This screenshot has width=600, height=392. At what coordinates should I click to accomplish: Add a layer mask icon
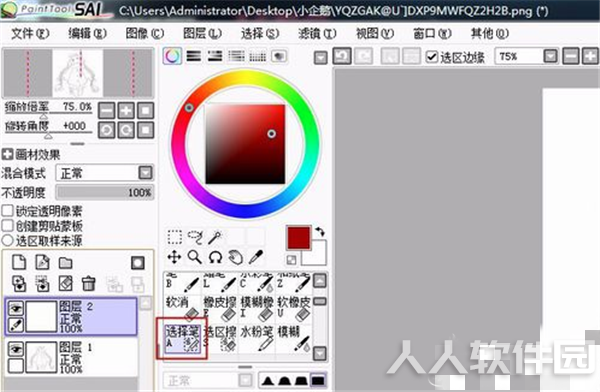coord(138,263)
